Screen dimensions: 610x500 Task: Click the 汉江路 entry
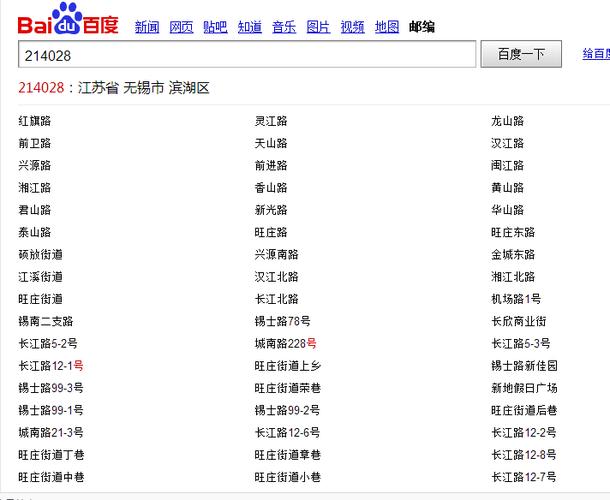pyautogui.click(x=508, y=143)
